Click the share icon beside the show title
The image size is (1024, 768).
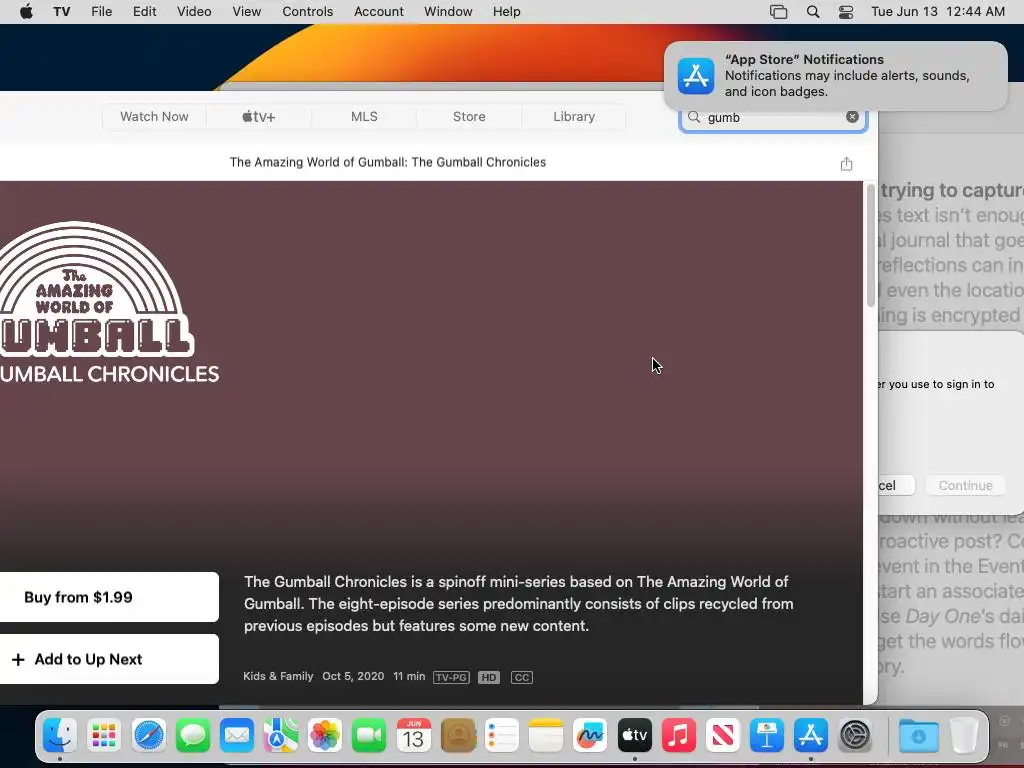click(846, 163)
